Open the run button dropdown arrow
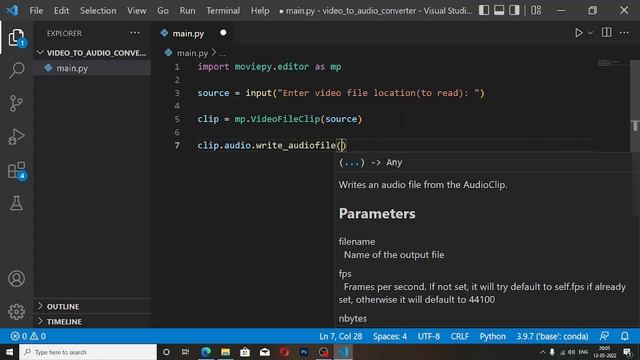Screen dimensions: 640x360 [x=590, y=33]
